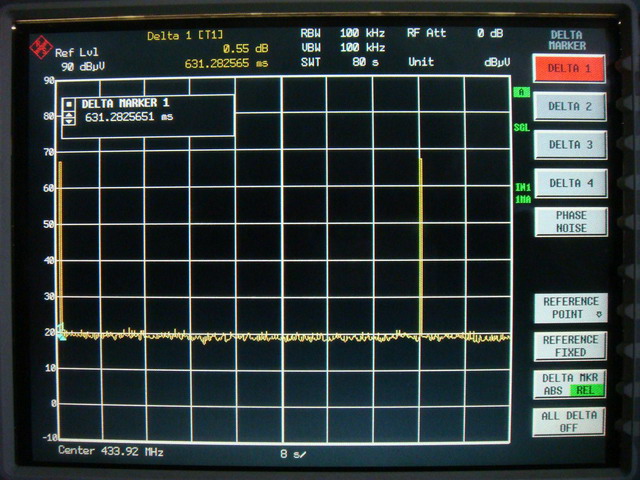Click the 'RF Att' label

427,33
